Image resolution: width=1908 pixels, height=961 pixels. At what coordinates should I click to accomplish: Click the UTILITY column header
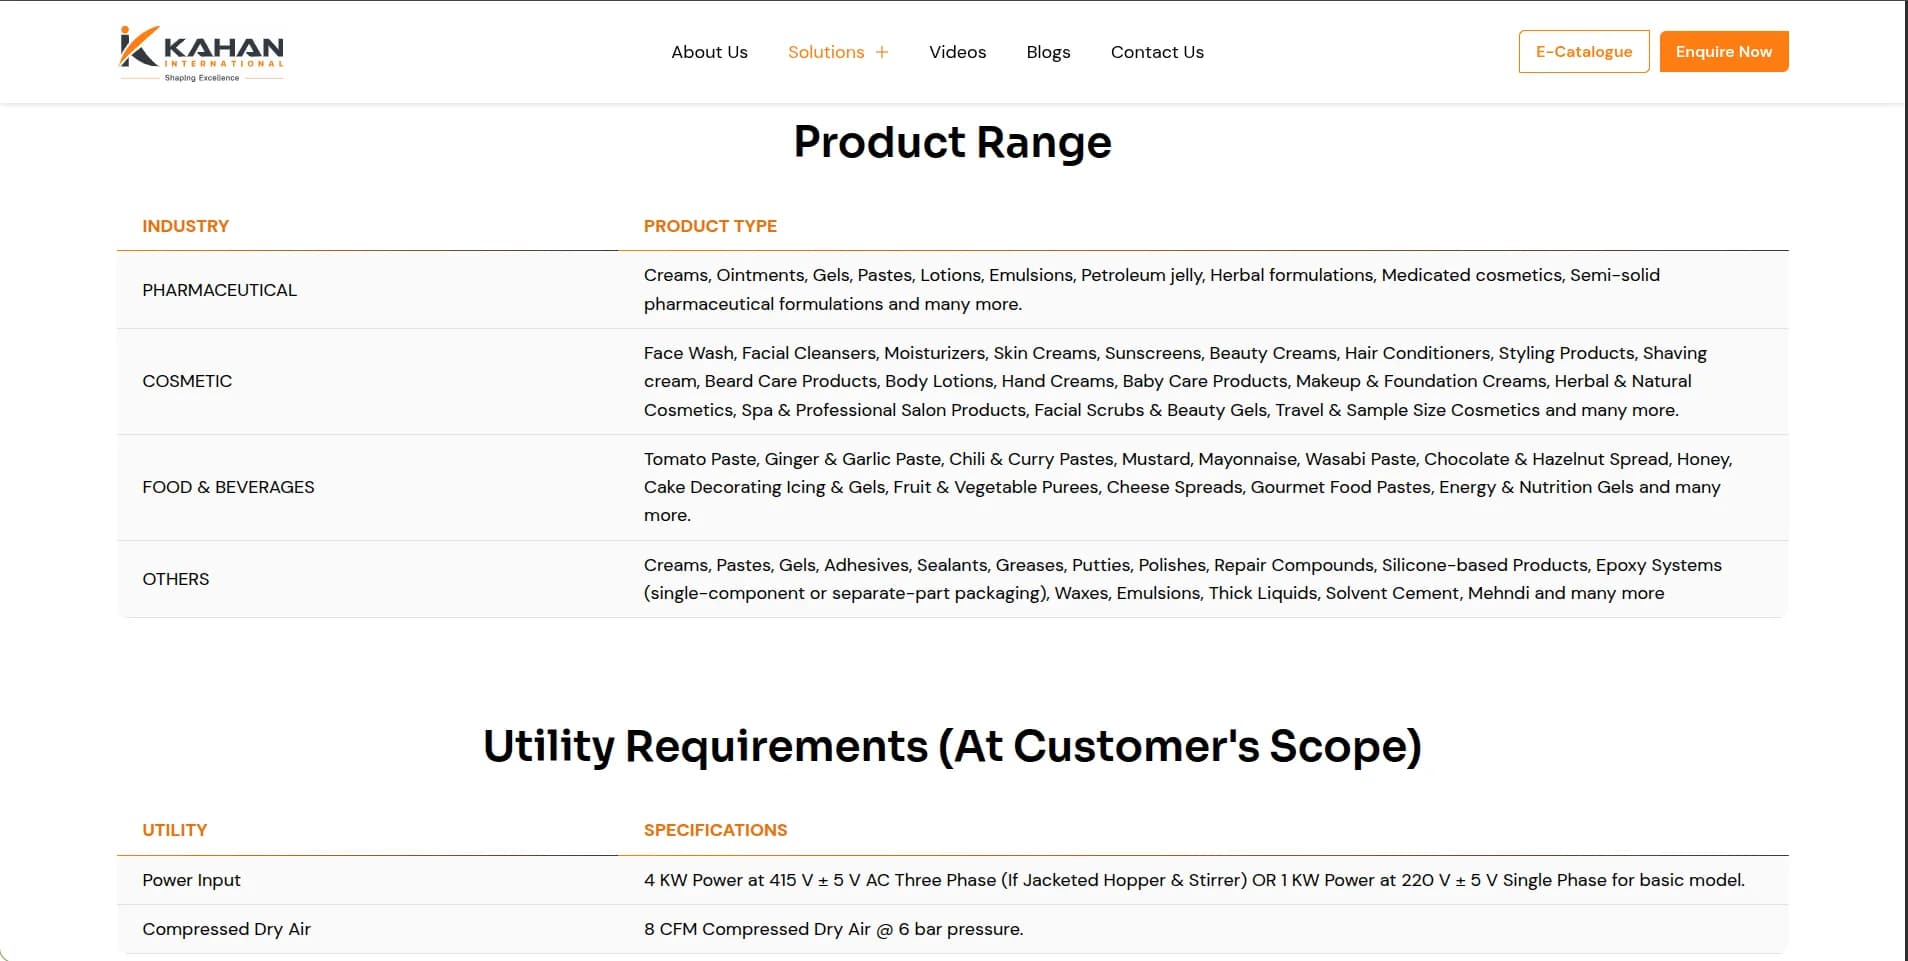coord(175,830)
